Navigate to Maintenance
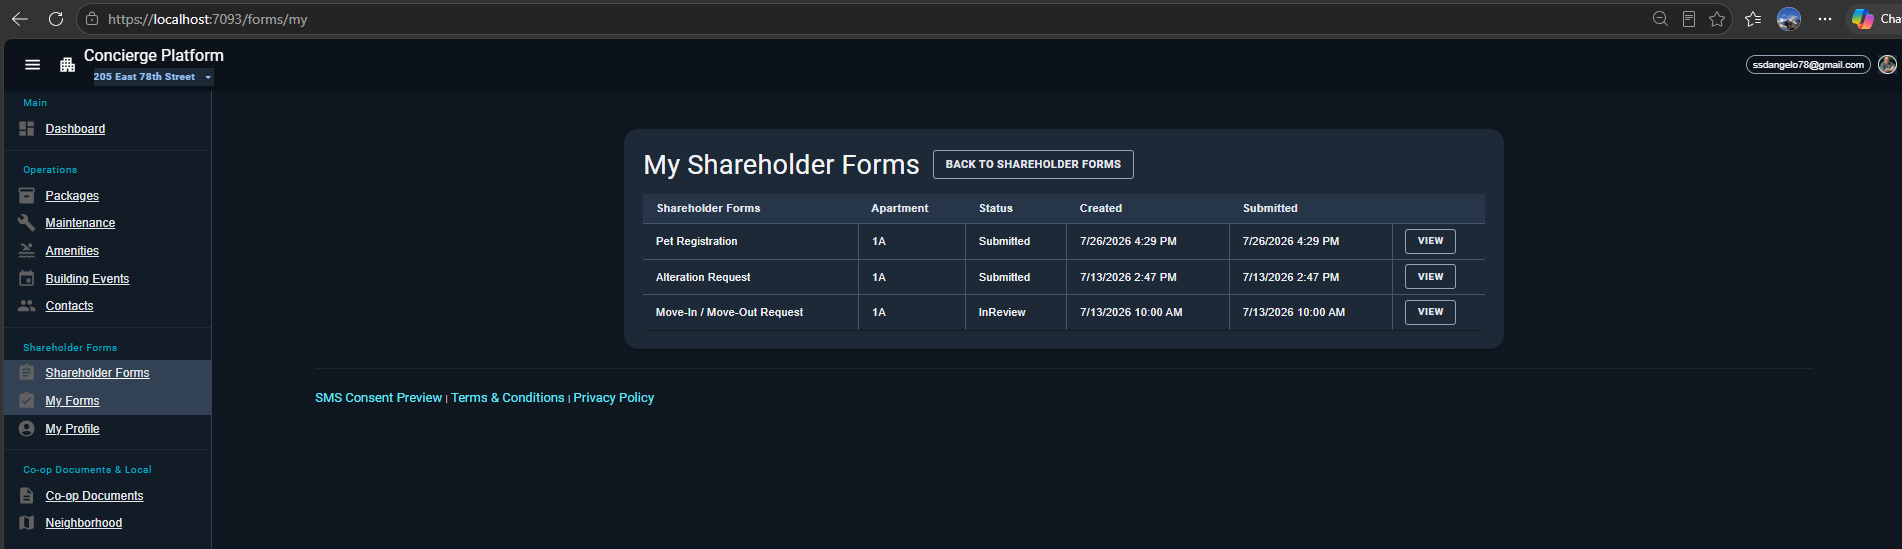Image resolution: width=1902 pixels, height=549 pixels. pyautogui.click(x=80, y=223)
